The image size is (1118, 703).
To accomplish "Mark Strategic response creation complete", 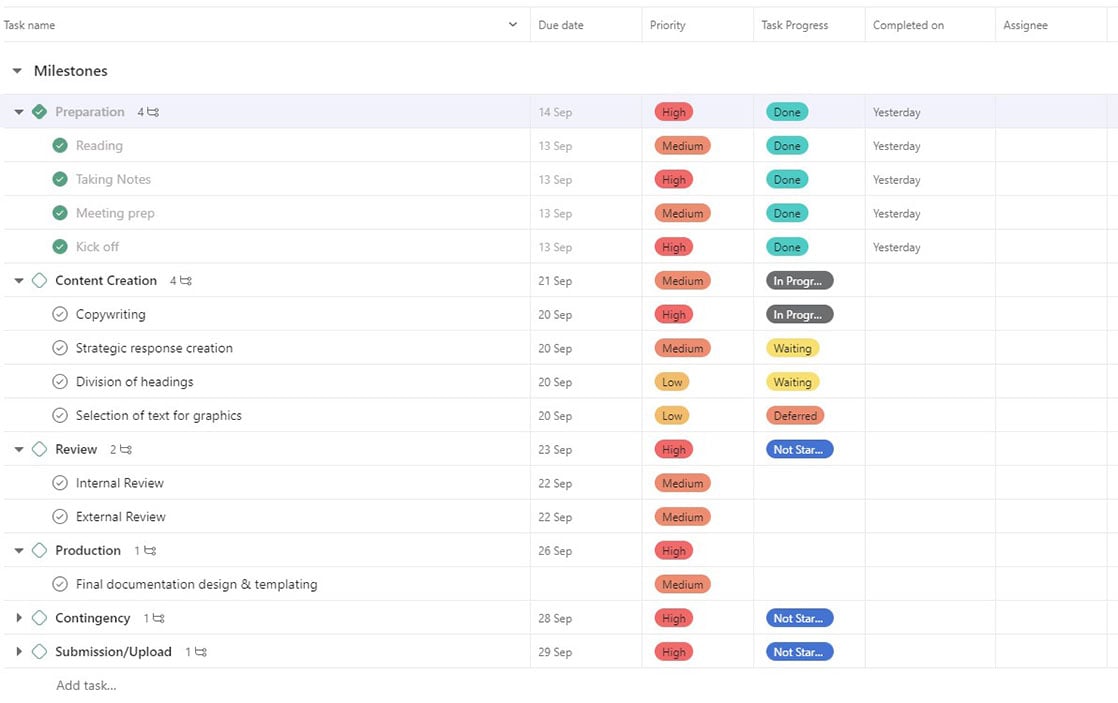I will [x=60, y=348].
